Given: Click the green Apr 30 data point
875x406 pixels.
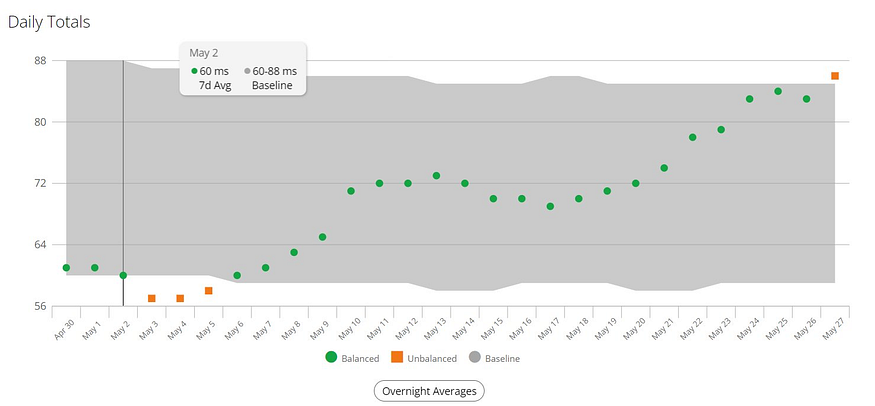Looking at the screenshot, I should 66,268.
